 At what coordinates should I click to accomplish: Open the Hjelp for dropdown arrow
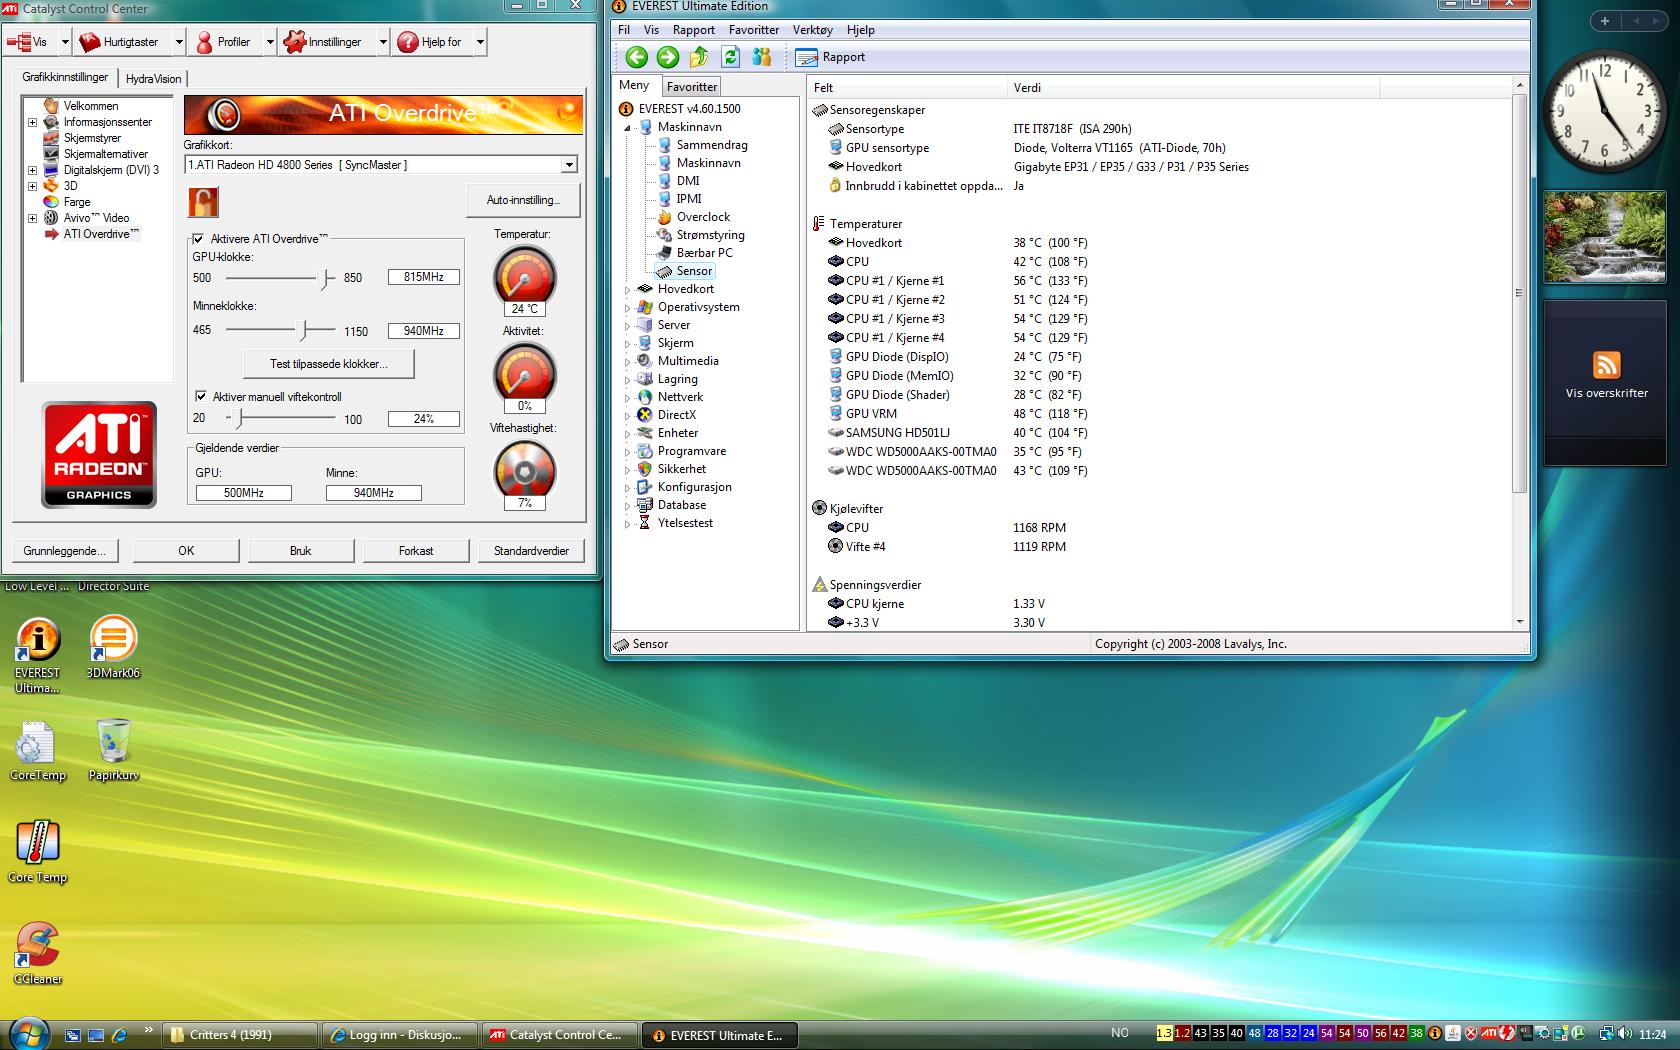(x=480, y=42)
